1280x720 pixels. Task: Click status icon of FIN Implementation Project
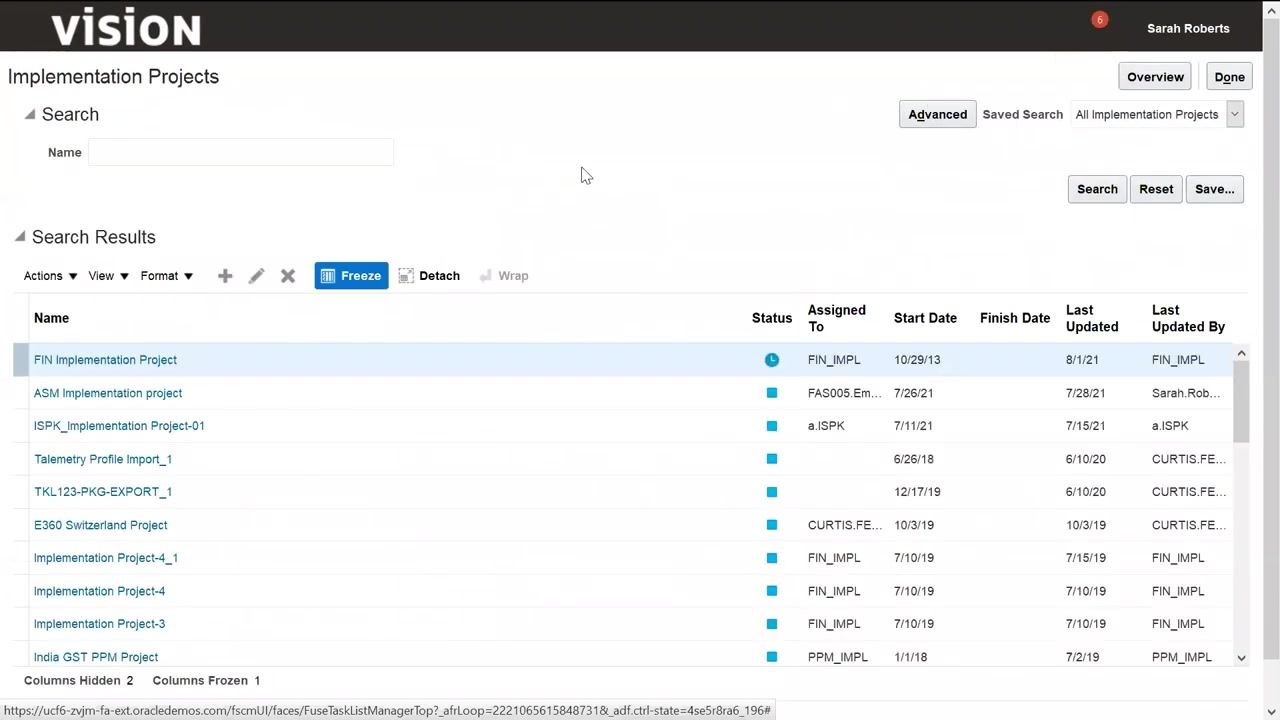pyautogui.click(x=772, y=360)
